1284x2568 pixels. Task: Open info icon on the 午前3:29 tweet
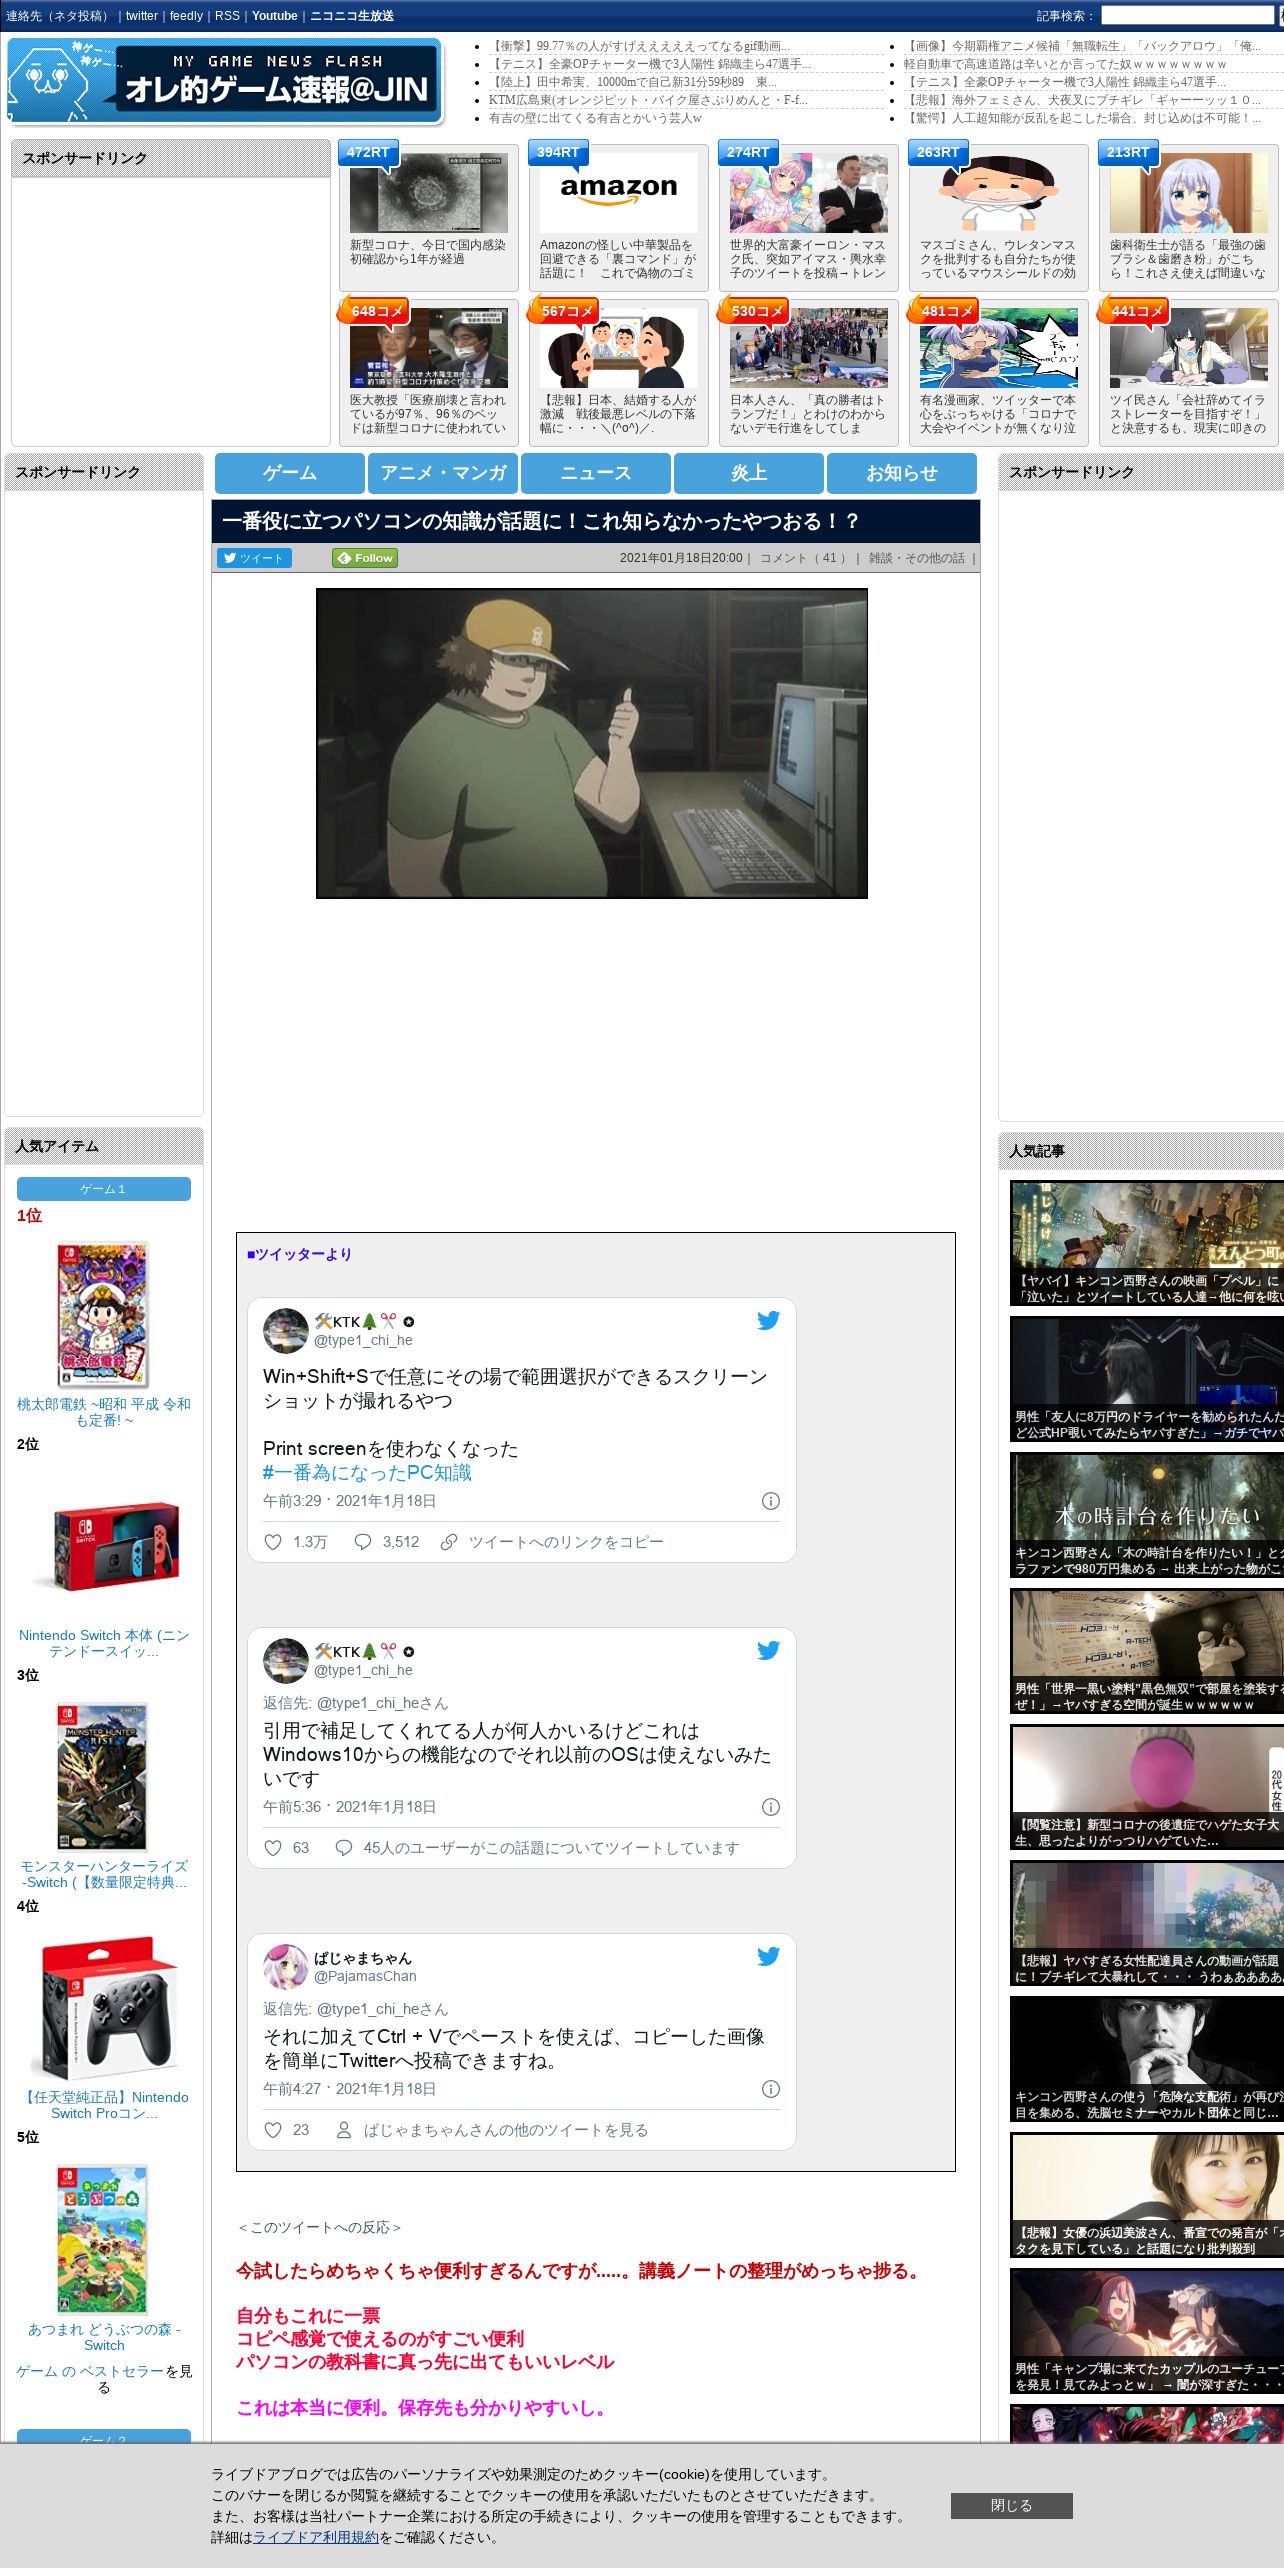click(771, 1501)
